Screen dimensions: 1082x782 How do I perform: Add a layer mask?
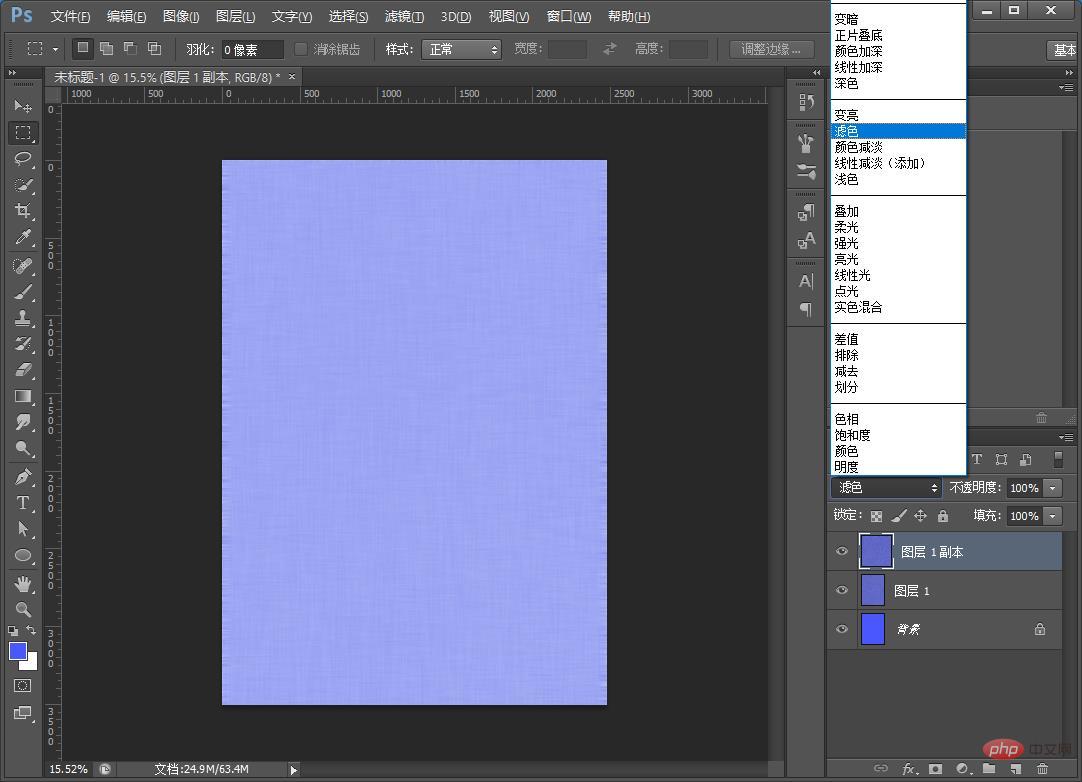point(935,768)
